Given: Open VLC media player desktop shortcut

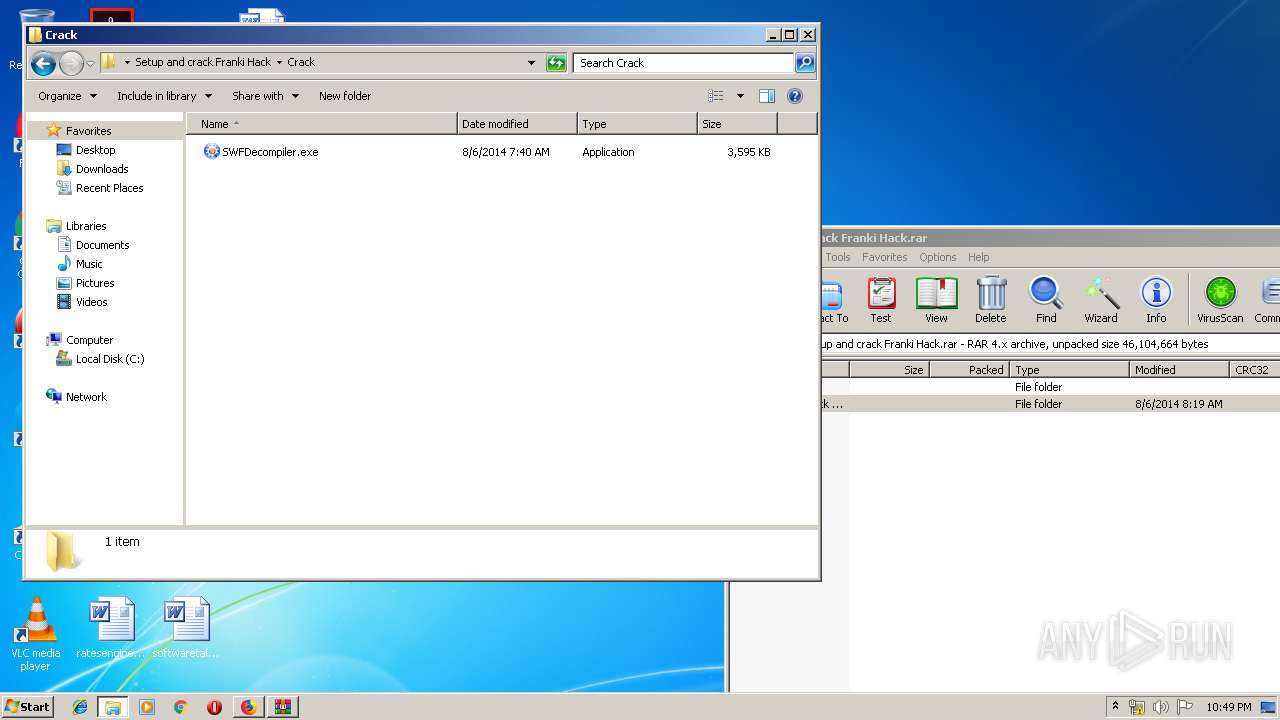Looking at the screenshot, I should click(35, 634).
